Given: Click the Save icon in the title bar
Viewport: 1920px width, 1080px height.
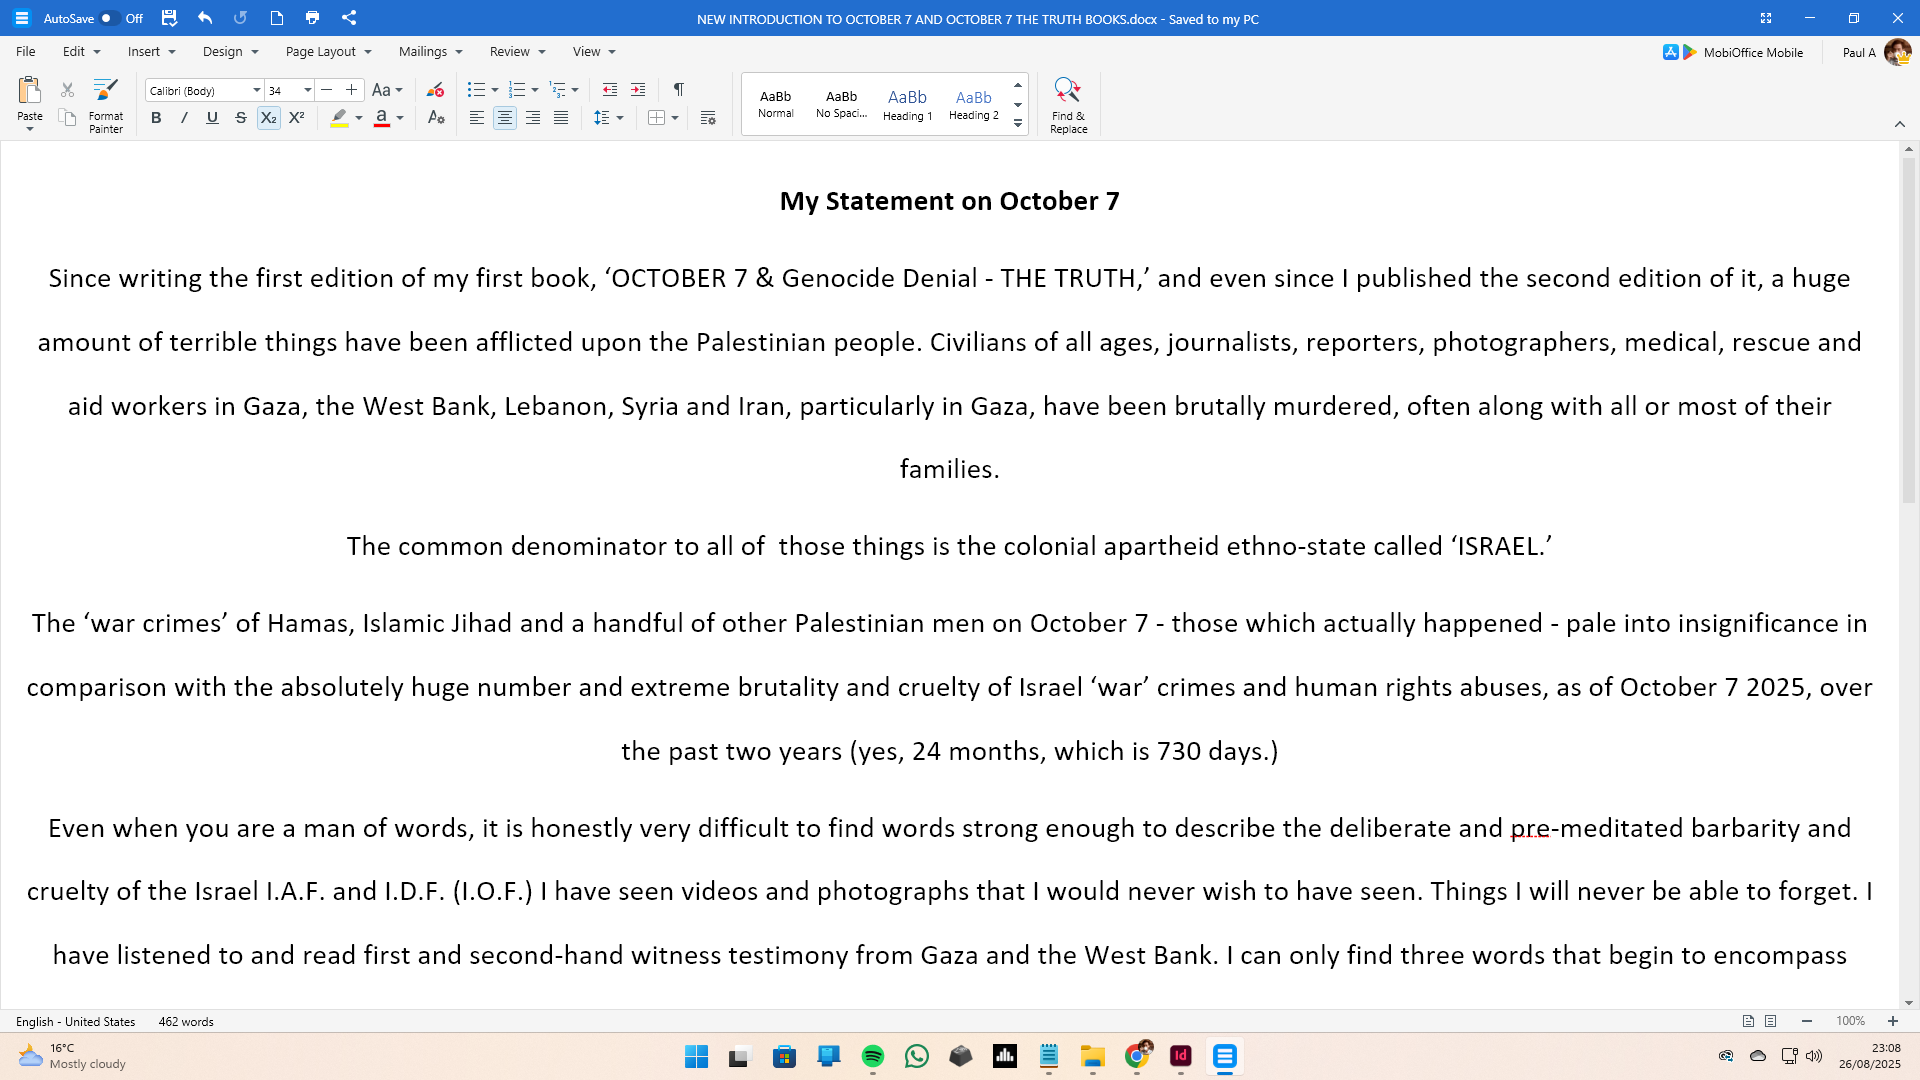Looking at the screenshot, I should tap(169, 18).
